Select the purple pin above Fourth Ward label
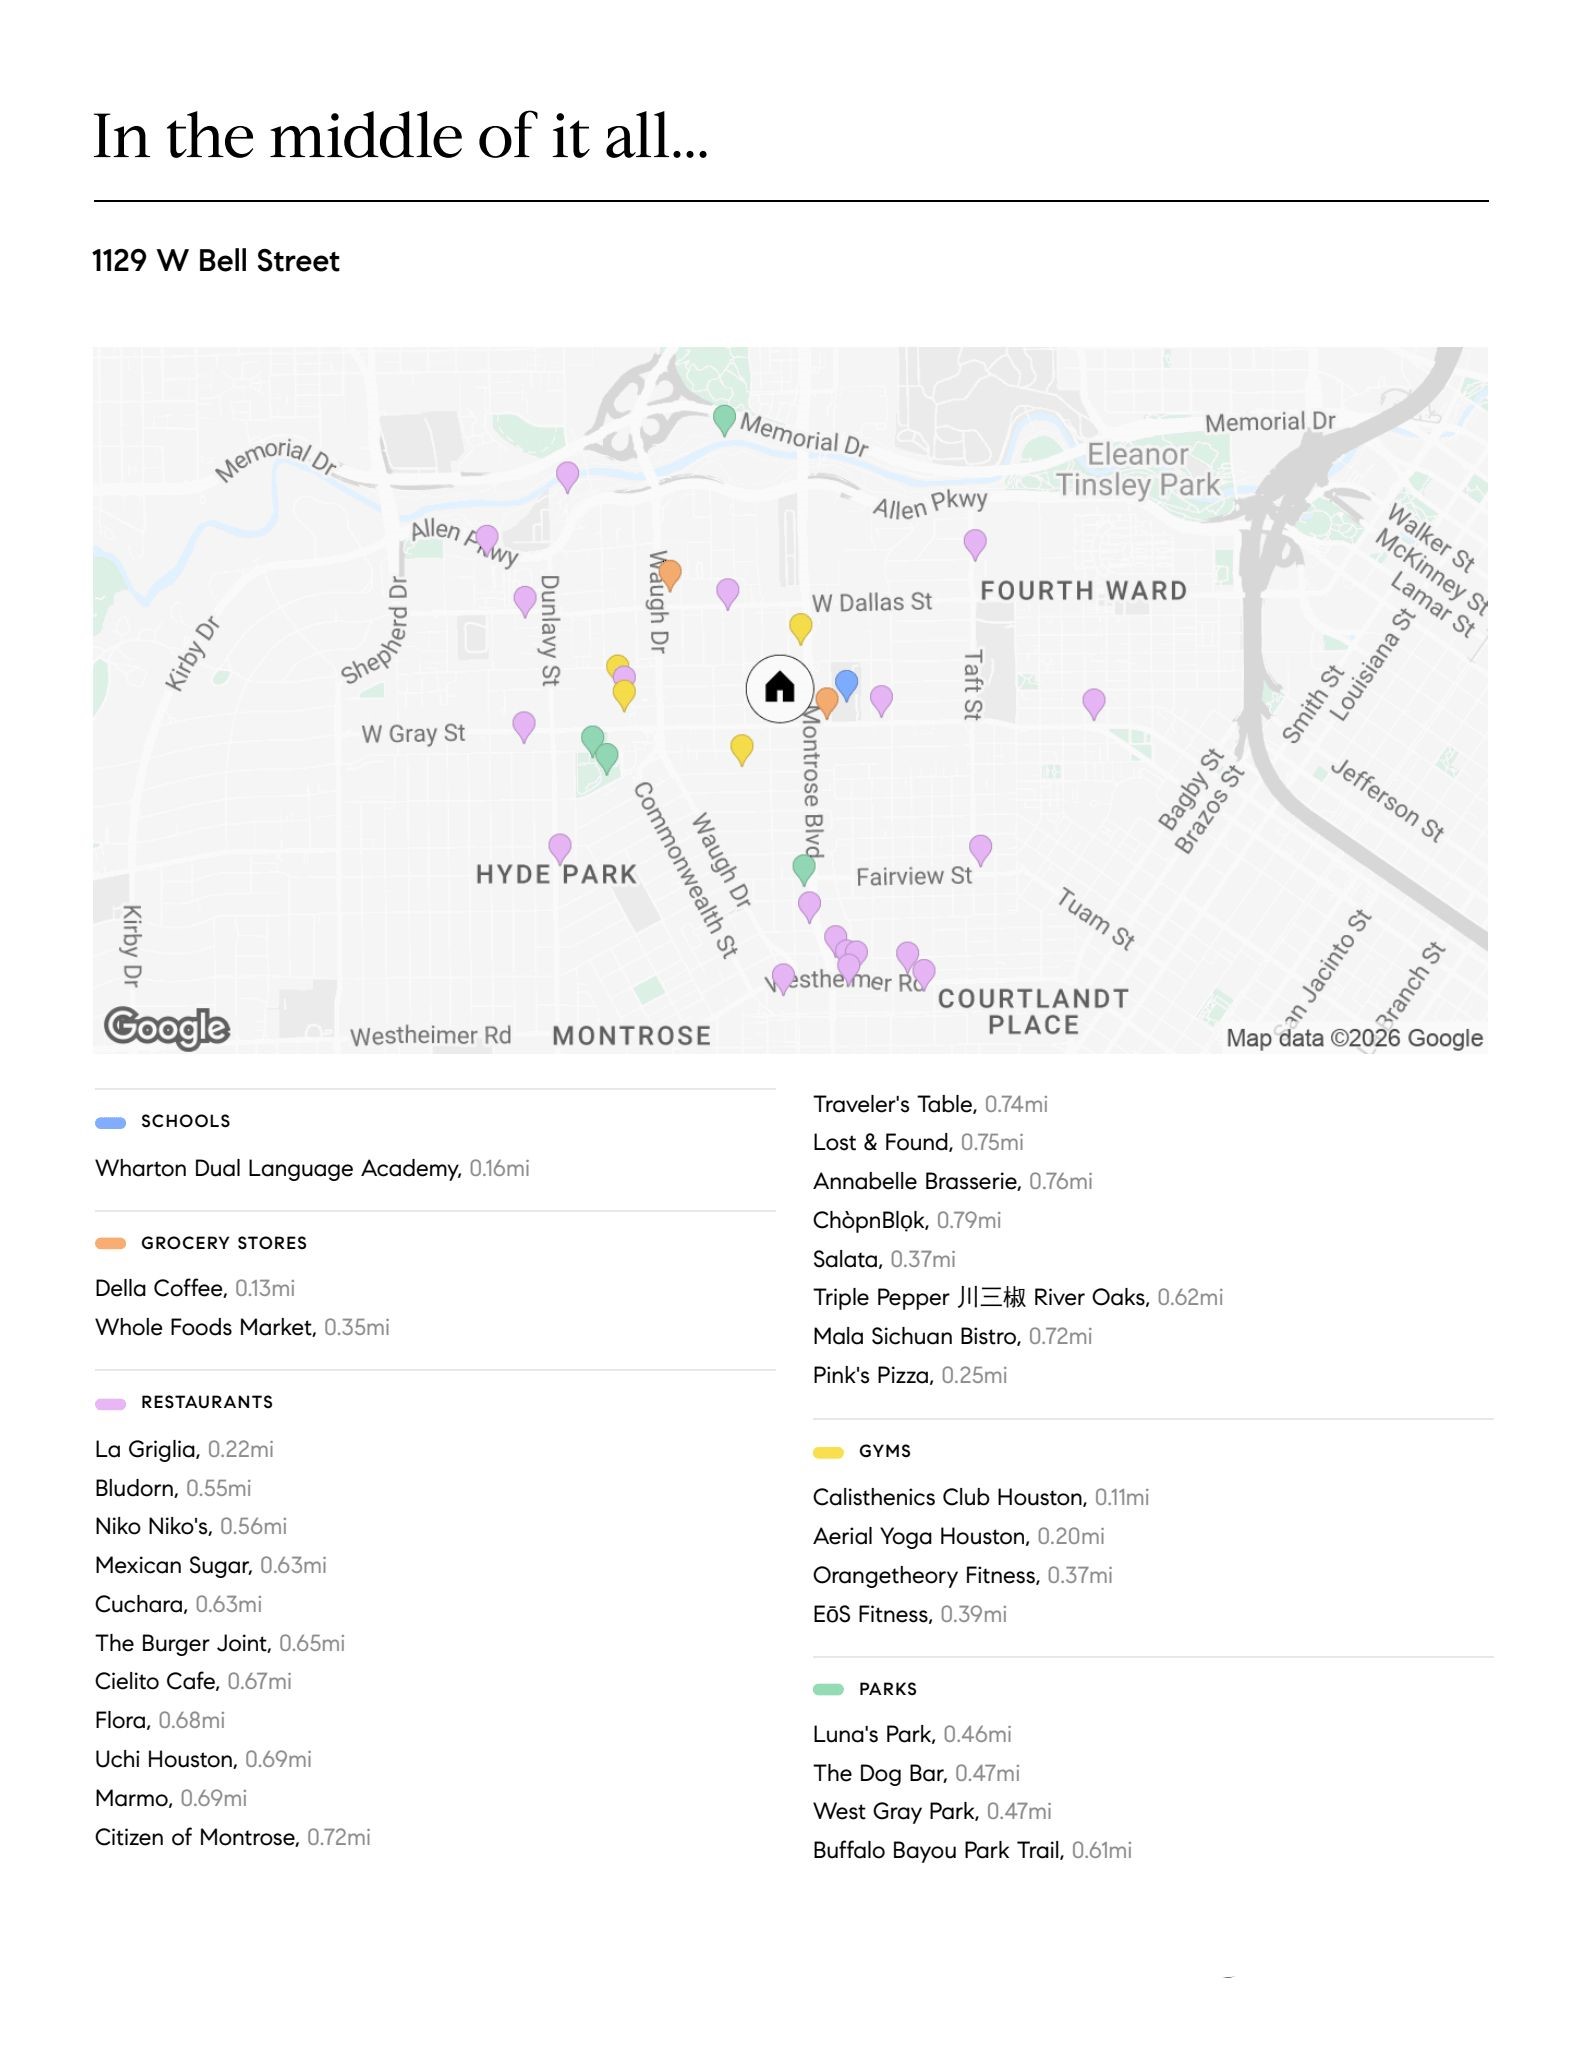This screenshot has height=2048, width=1583. point(975,544)
